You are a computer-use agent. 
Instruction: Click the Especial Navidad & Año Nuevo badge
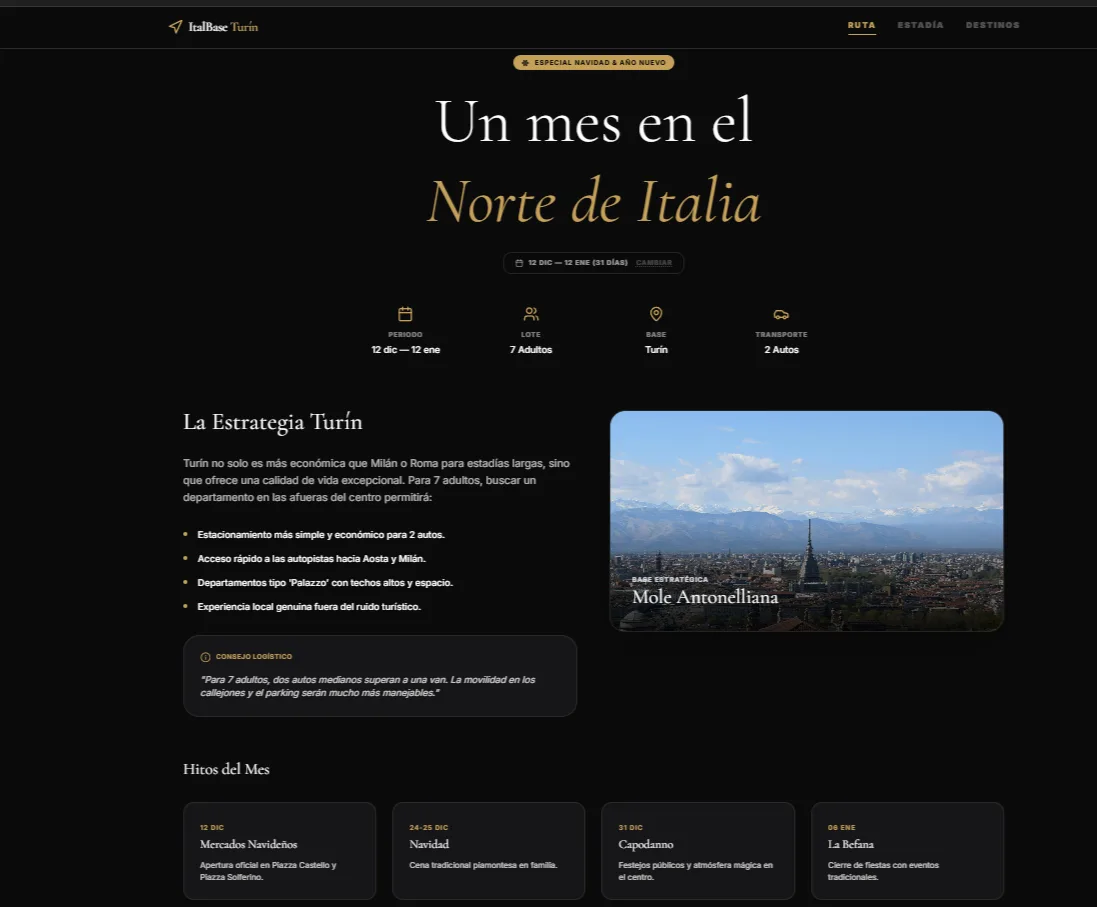593,63
